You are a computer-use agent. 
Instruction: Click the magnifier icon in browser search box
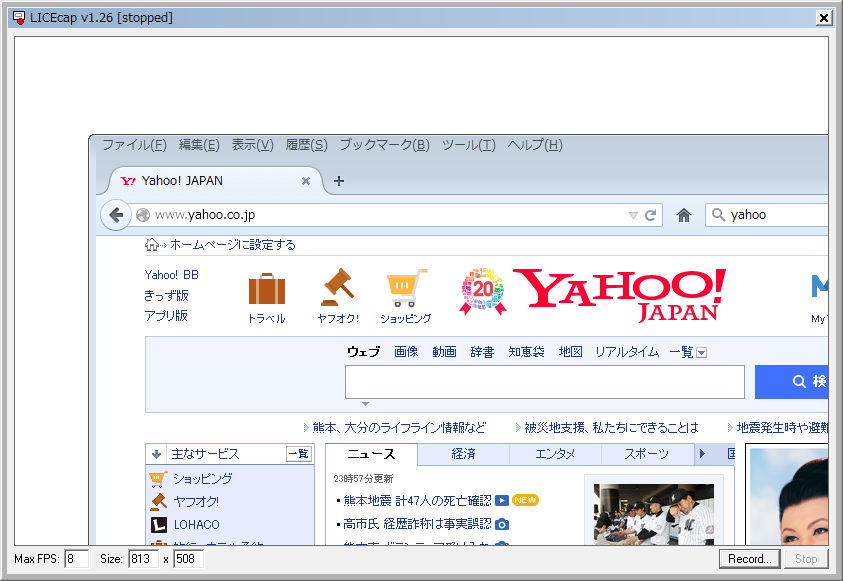tap(718, 215)
